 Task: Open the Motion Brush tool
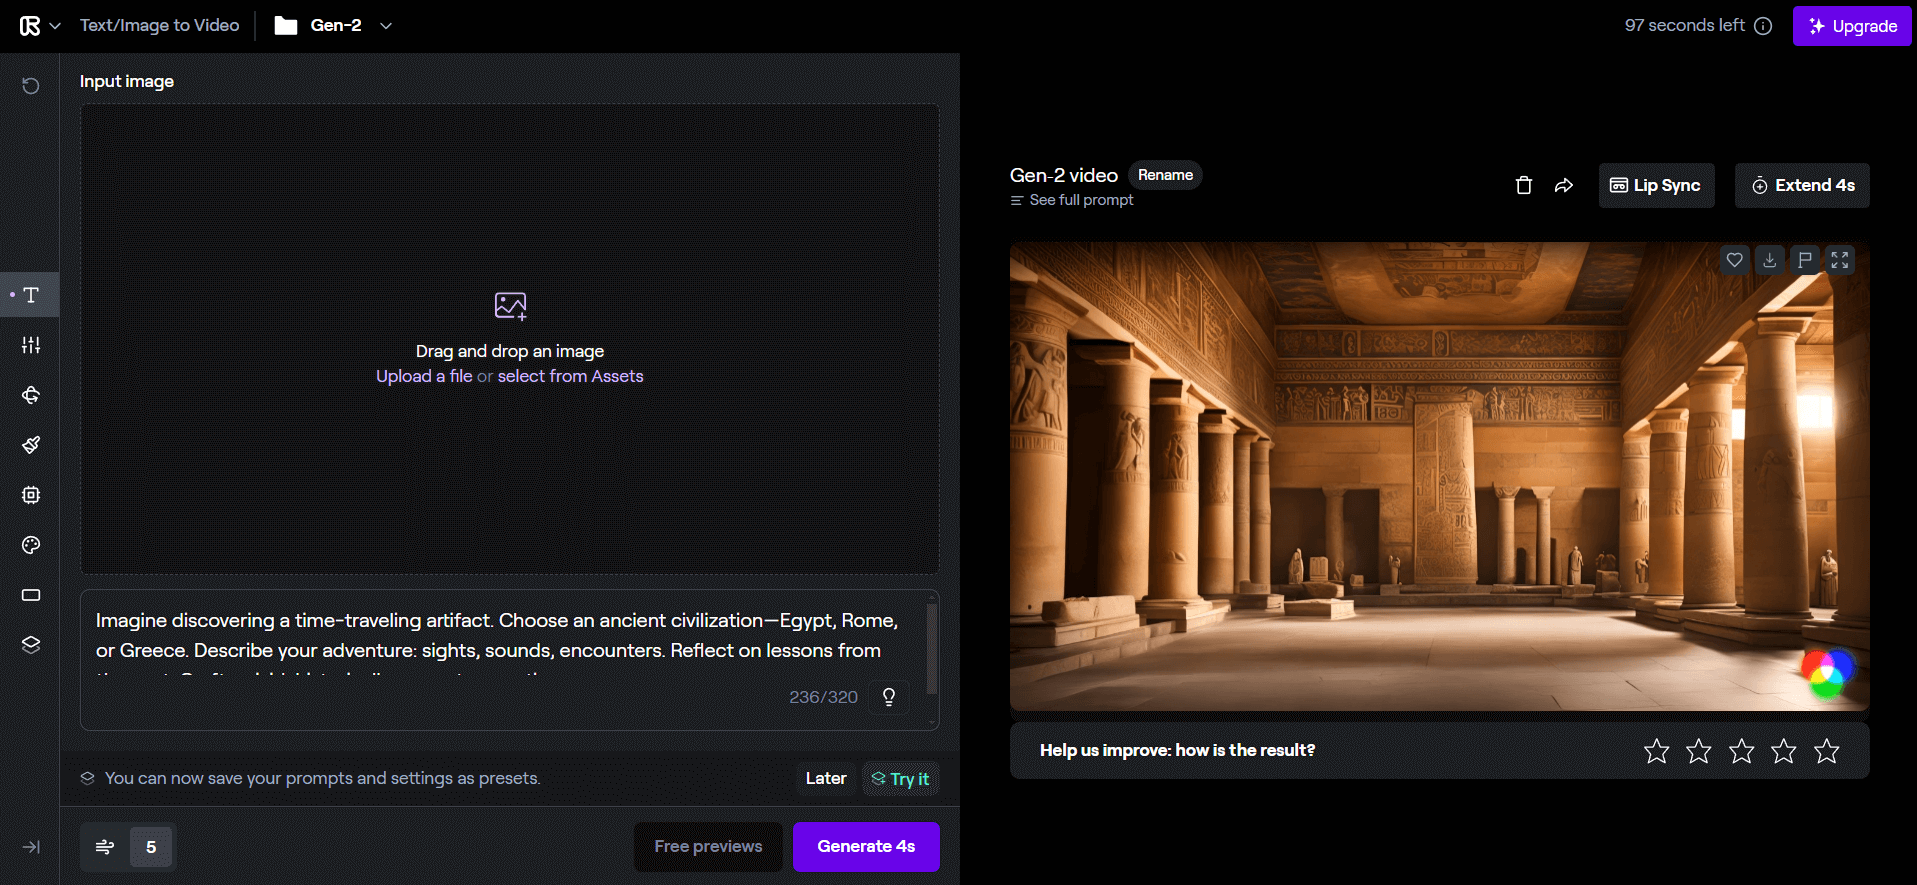[x=31, y=445]
